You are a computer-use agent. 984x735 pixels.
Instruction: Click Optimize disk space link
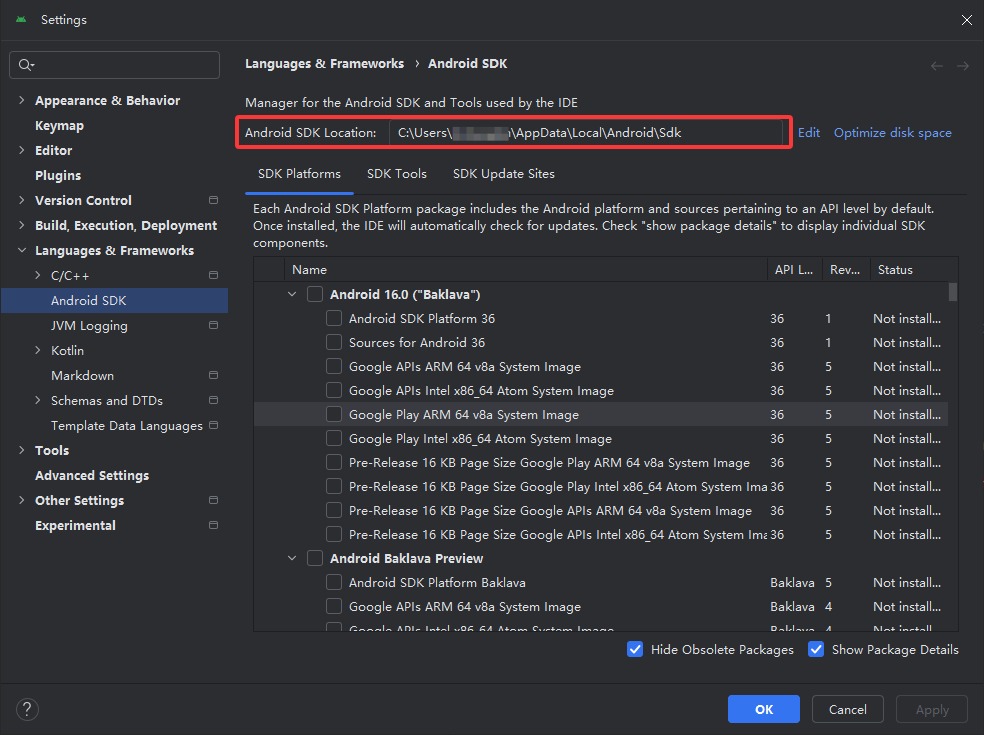coord(892,132)
